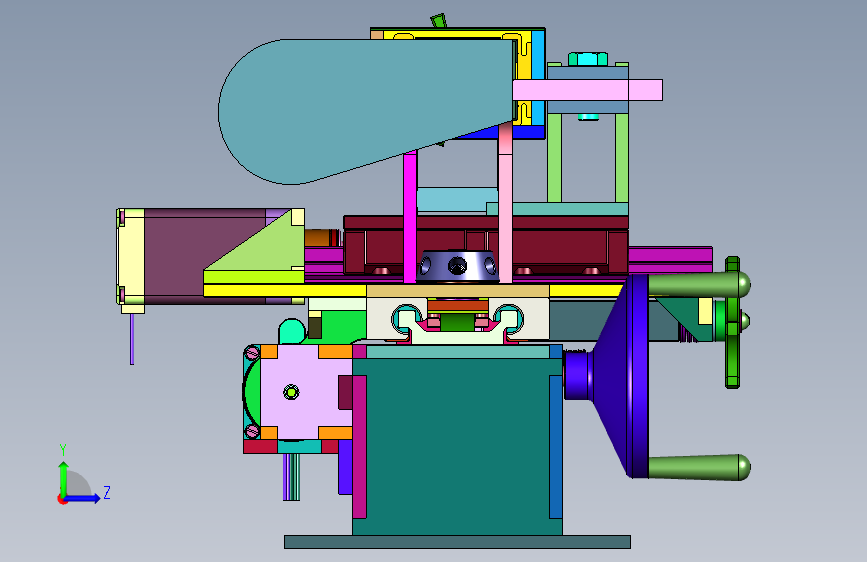867x562 pixels.
Task: Select the center screw on the lavender motor
Action: [291, 392]
